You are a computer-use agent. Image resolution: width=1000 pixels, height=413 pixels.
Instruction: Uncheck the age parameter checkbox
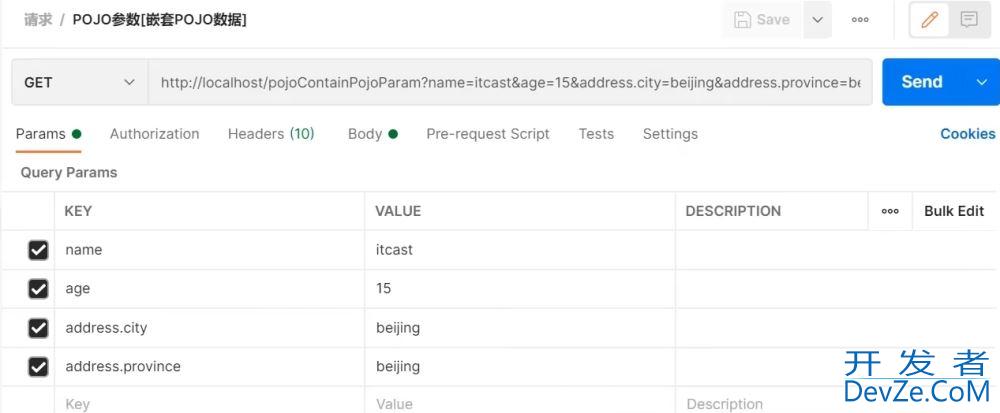(38, 289)
